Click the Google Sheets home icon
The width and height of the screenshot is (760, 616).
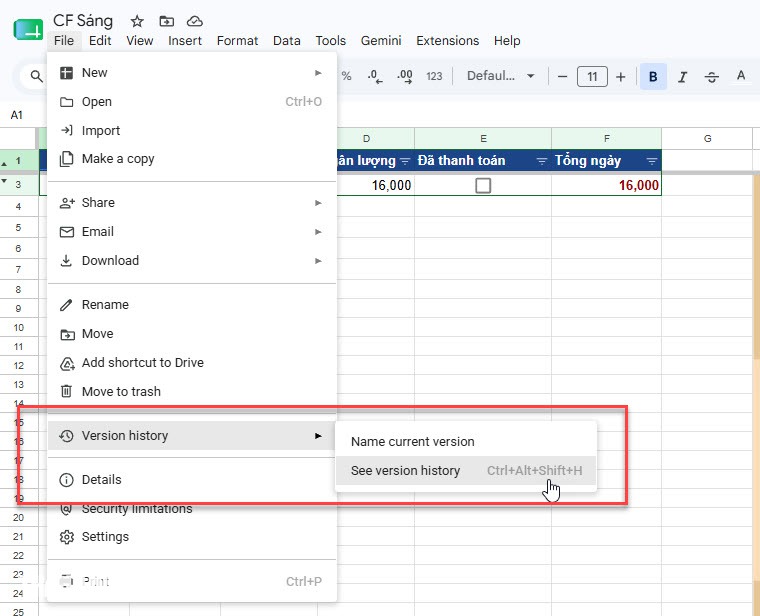pos(28,30)
